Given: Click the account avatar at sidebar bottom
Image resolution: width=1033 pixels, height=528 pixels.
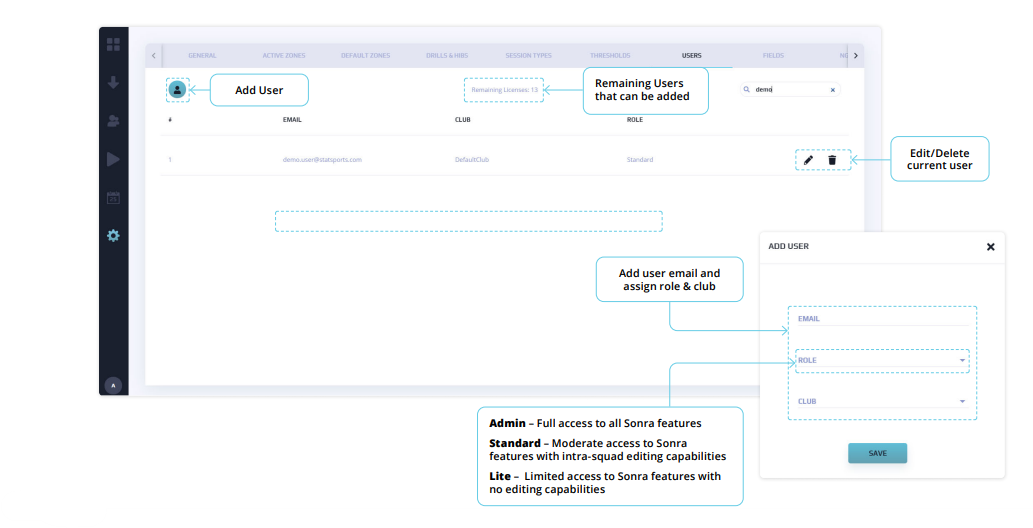Looking at the screenshot, I should click(x=113, y=385).
